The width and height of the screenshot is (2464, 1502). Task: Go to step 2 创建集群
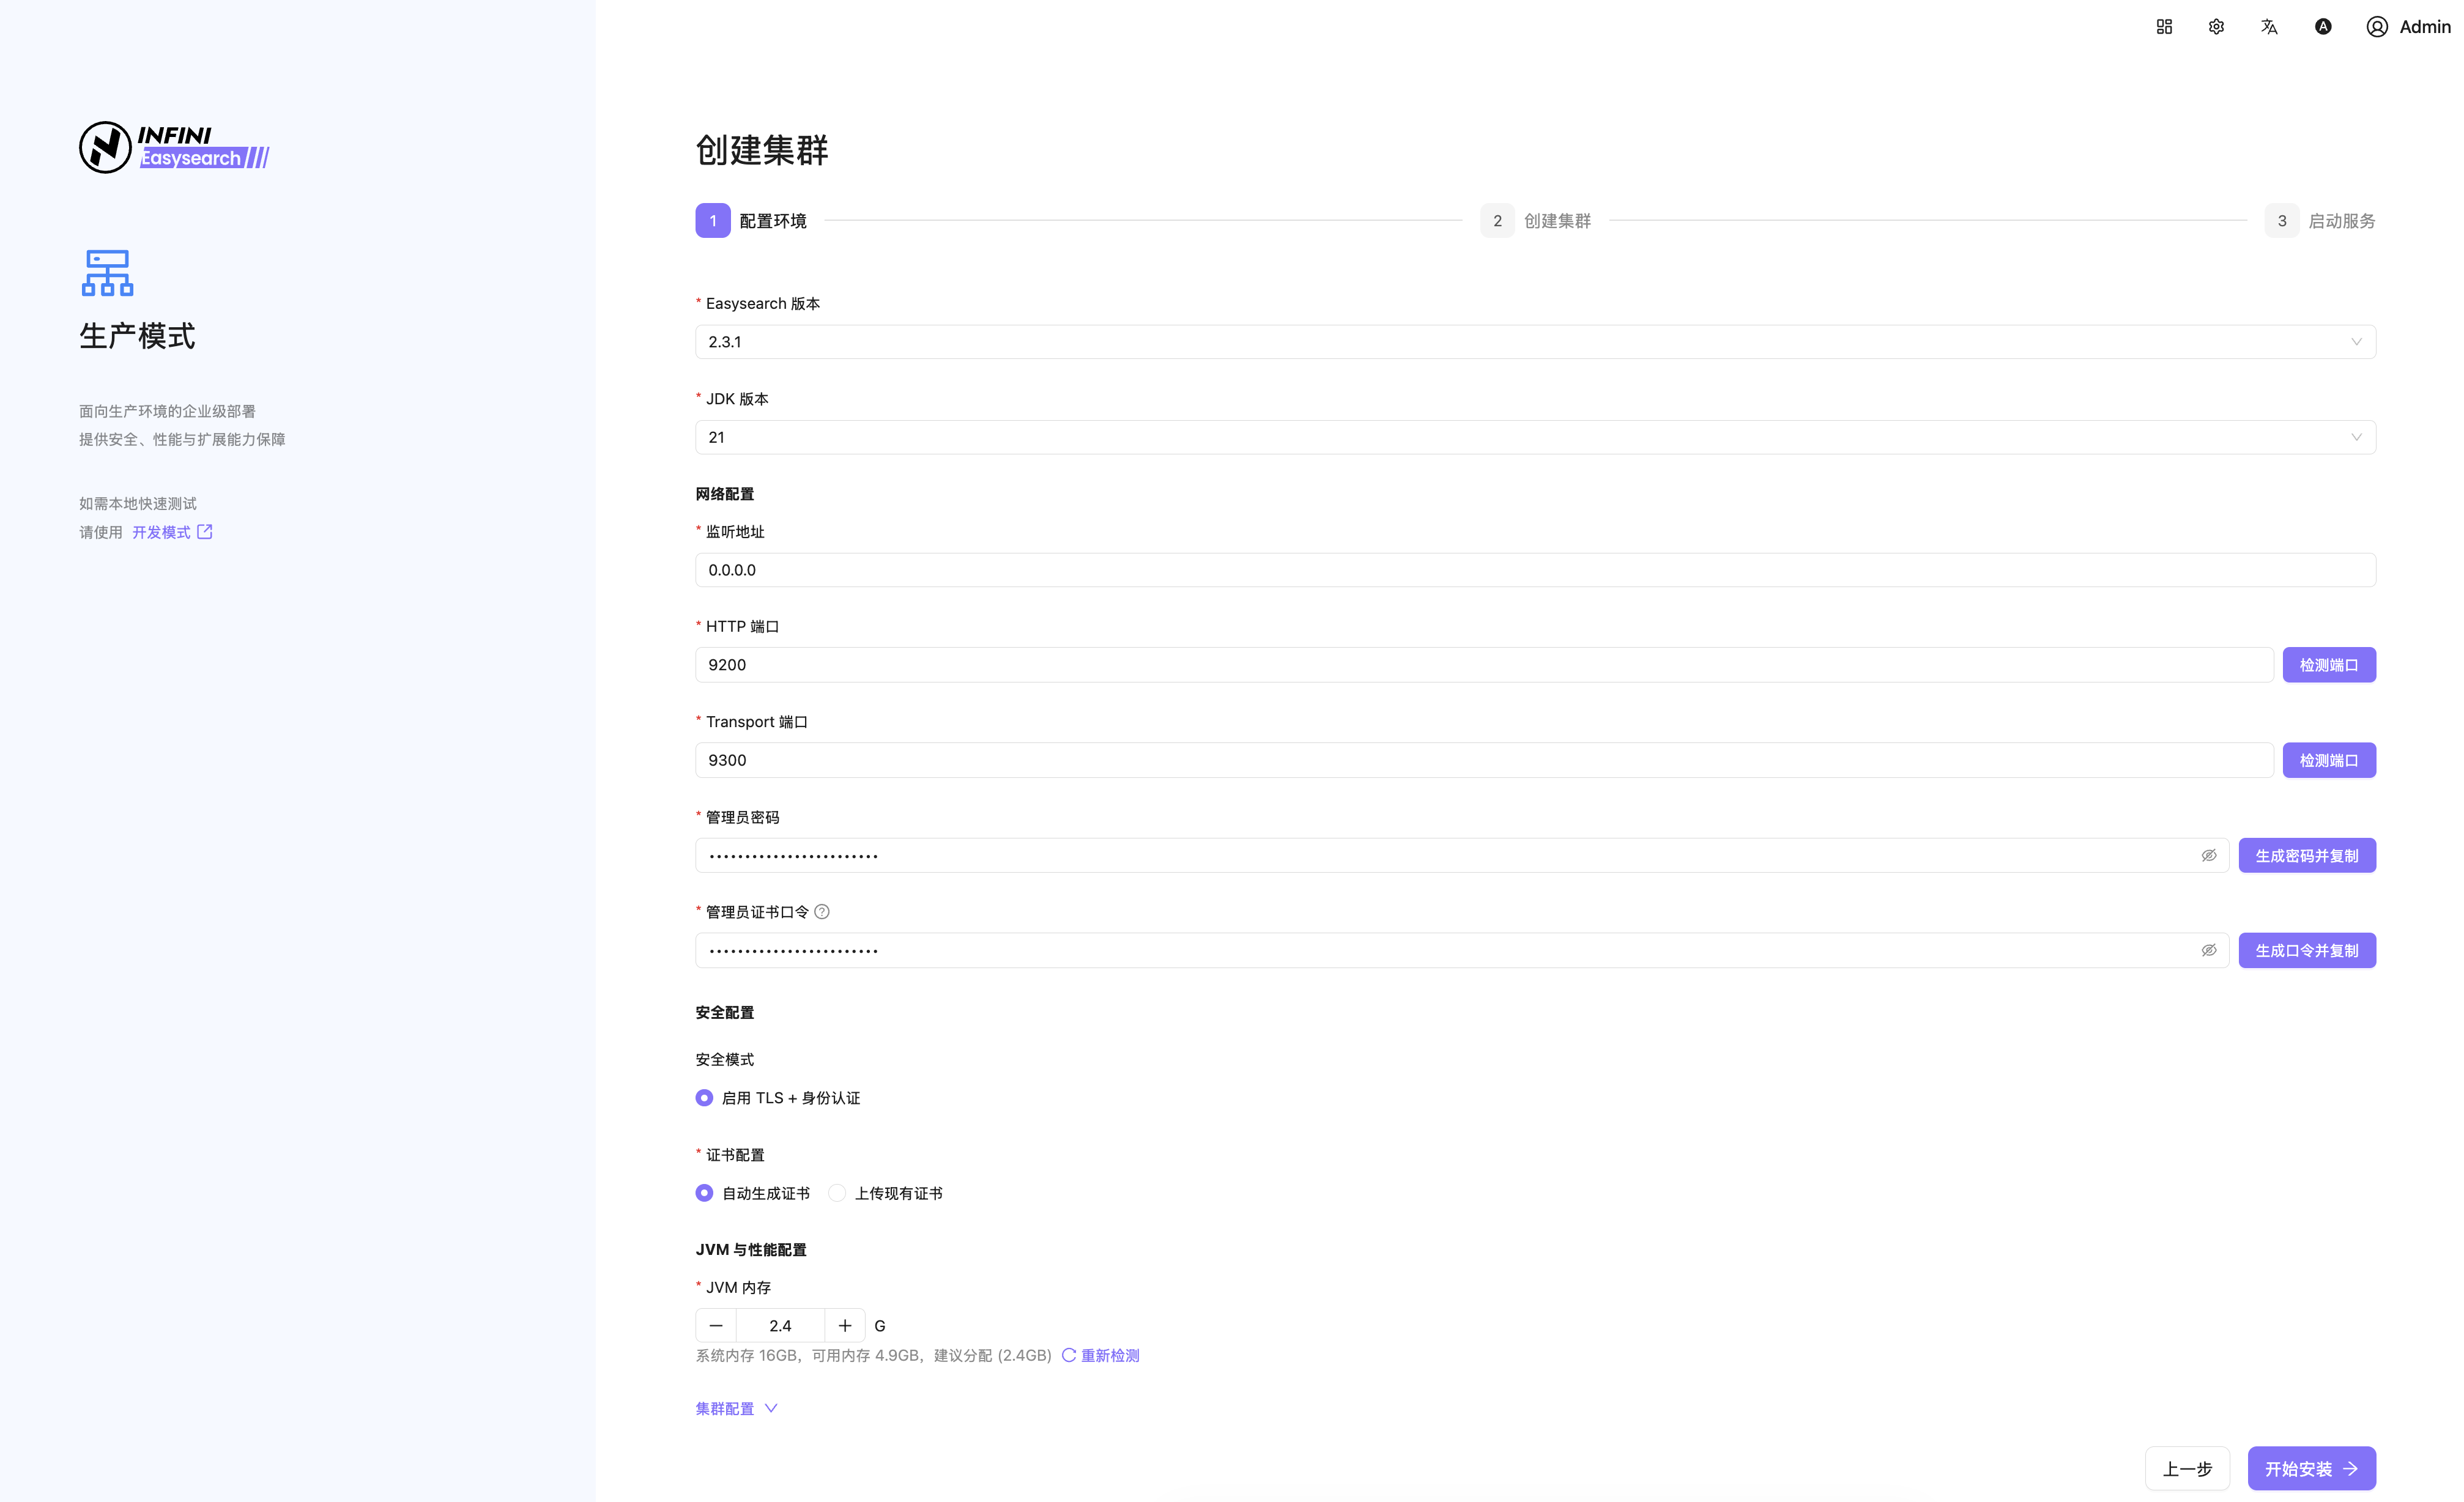(x=1536, y=221)
